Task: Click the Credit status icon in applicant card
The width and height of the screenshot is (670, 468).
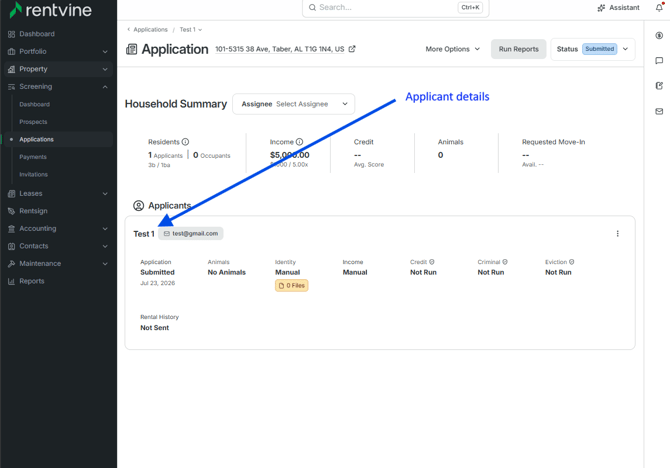Action: tap(432, 262)
